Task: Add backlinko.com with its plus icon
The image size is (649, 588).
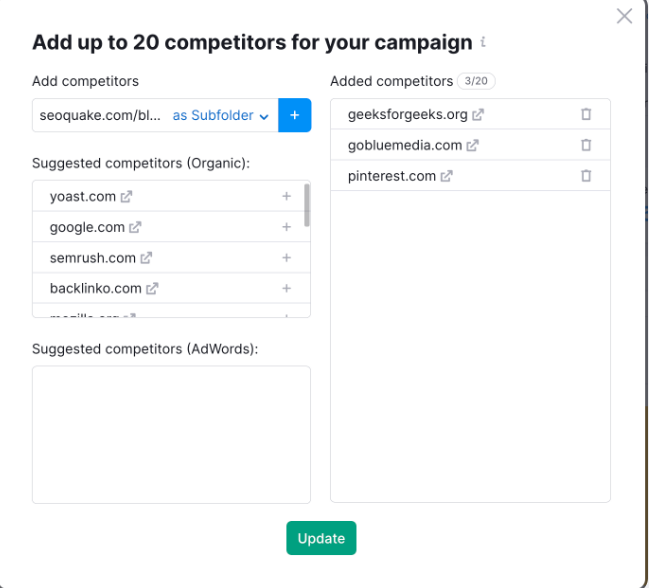Action: [x=286, y=288]
